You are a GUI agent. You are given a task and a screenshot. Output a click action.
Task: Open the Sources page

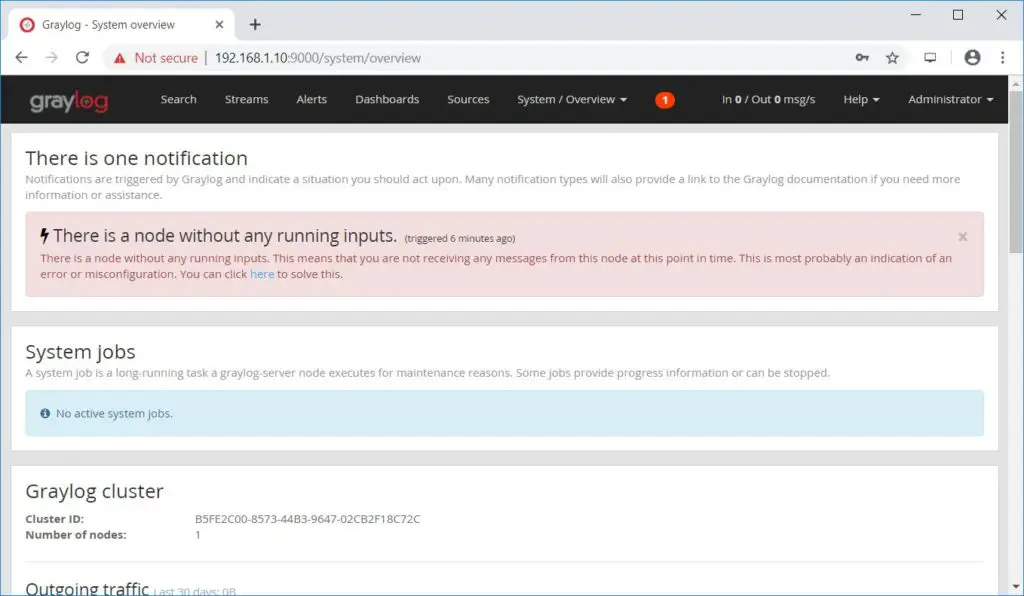coord(468,99)
